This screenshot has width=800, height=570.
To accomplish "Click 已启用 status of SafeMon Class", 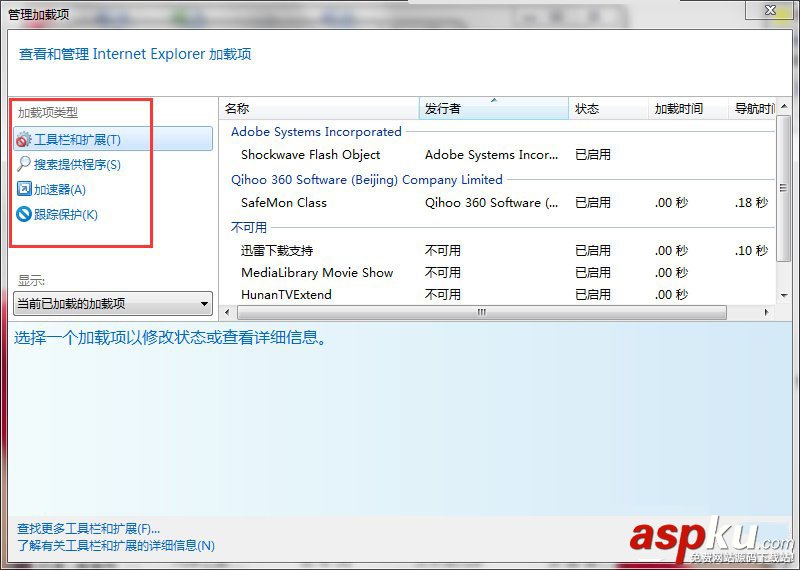I will tap(593, 203).
